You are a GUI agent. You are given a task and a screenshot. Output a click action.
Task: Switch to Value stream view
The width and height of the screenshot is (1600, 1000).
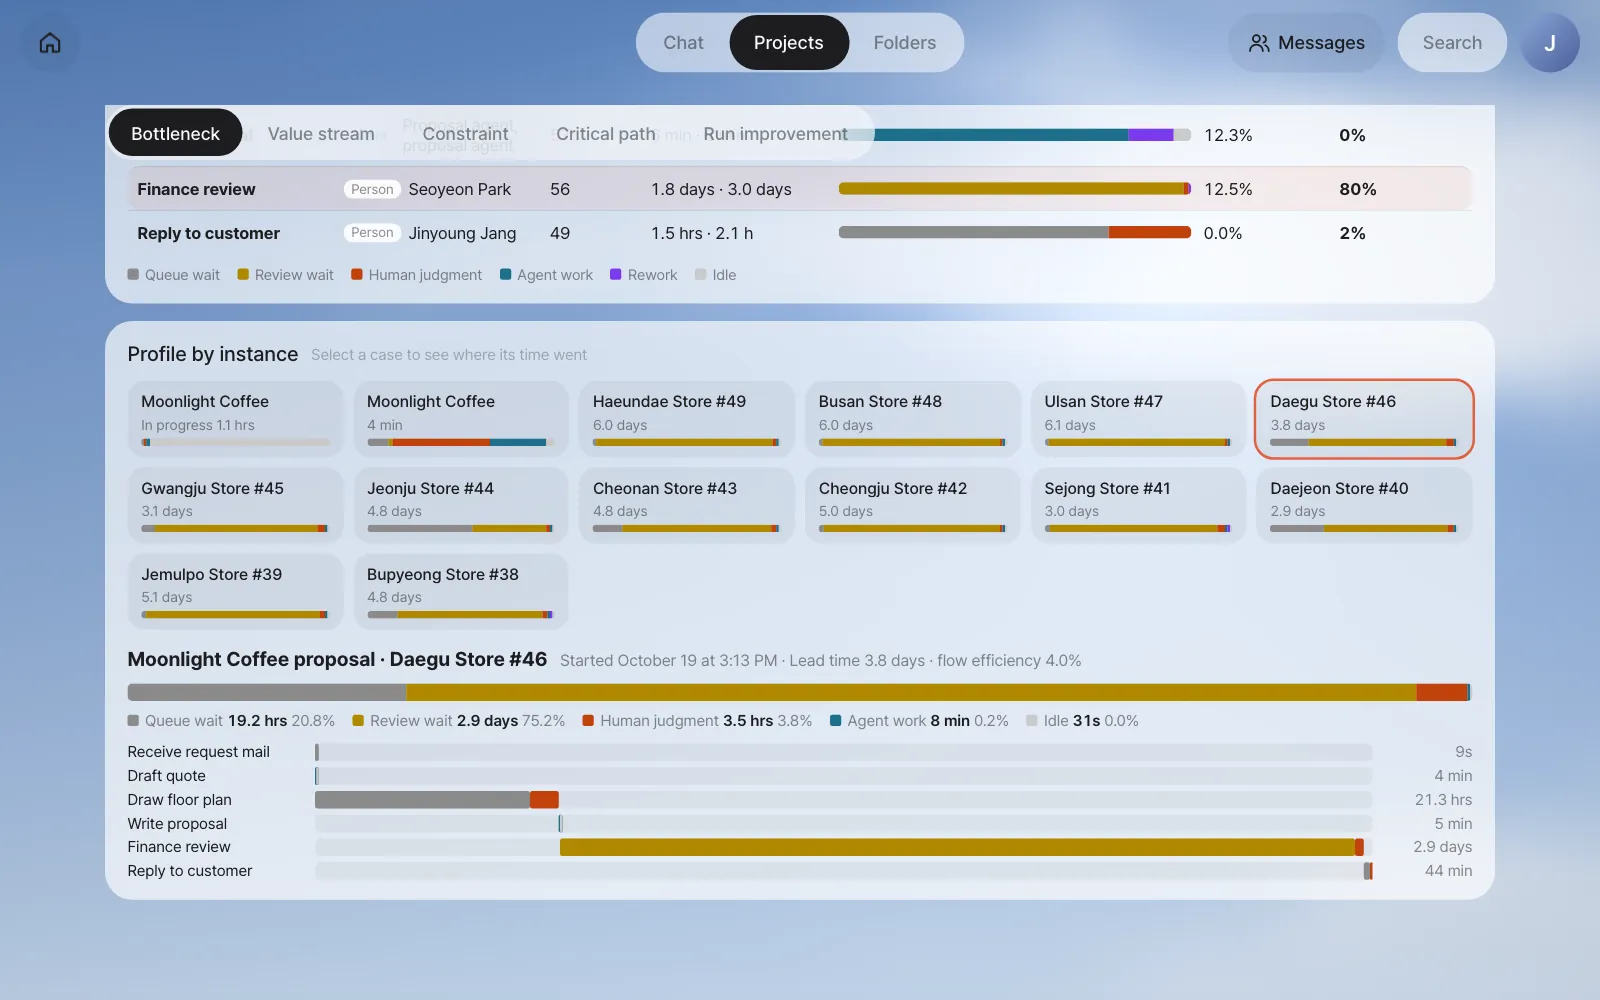[321, 133]
